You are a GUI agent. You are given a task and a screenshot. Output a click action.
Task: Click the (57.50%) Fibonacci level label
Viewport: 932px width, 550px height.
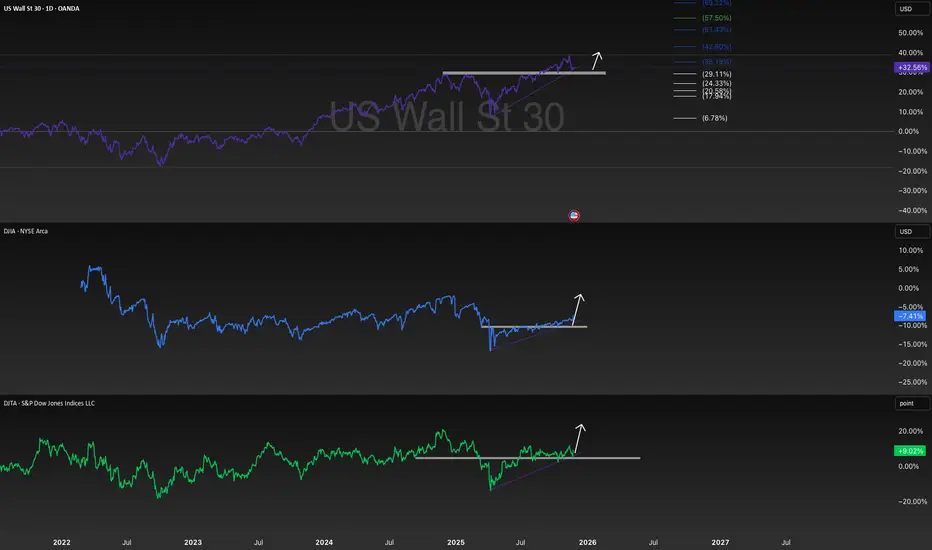pos(716,18)
